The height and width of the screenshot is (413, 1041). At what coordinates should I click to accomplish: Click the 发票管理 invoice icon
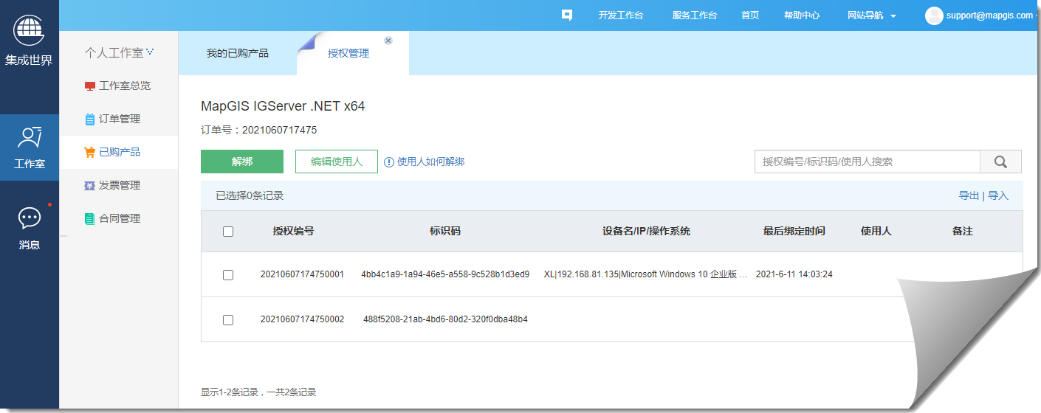click(x=90, y=186)
